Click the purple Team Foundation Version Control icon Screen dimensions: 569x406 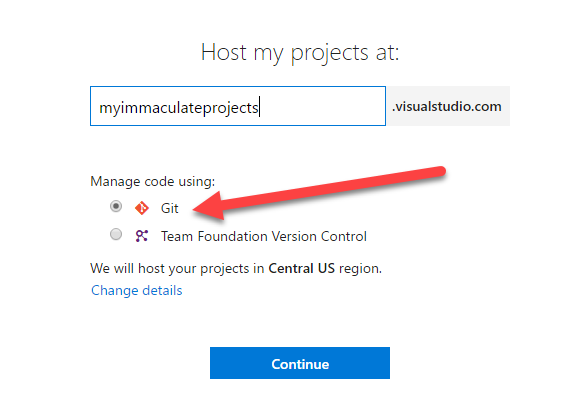pos(142,236)
